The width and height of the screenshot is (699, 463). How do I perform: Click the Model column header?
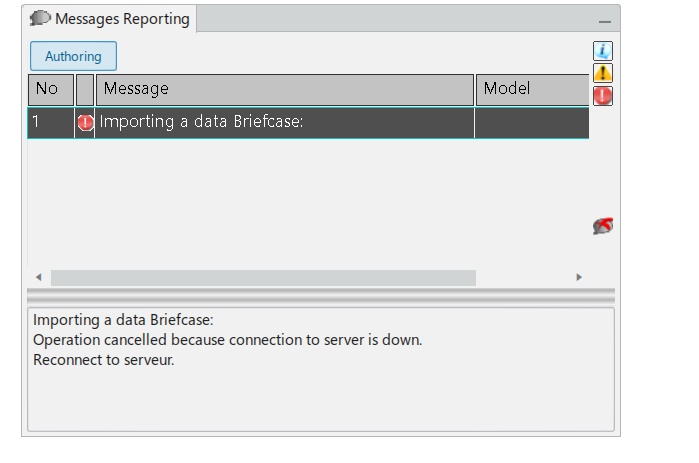530,89
